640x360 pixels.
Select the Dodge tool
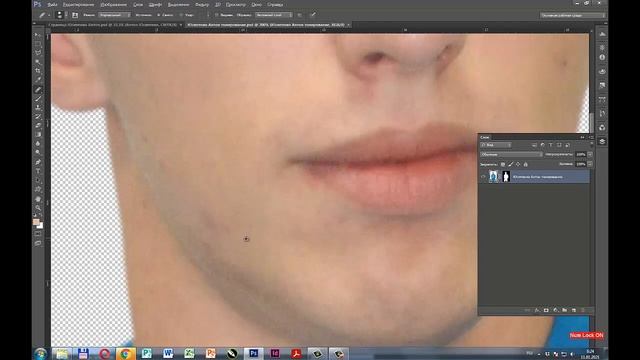pos(38,152)
